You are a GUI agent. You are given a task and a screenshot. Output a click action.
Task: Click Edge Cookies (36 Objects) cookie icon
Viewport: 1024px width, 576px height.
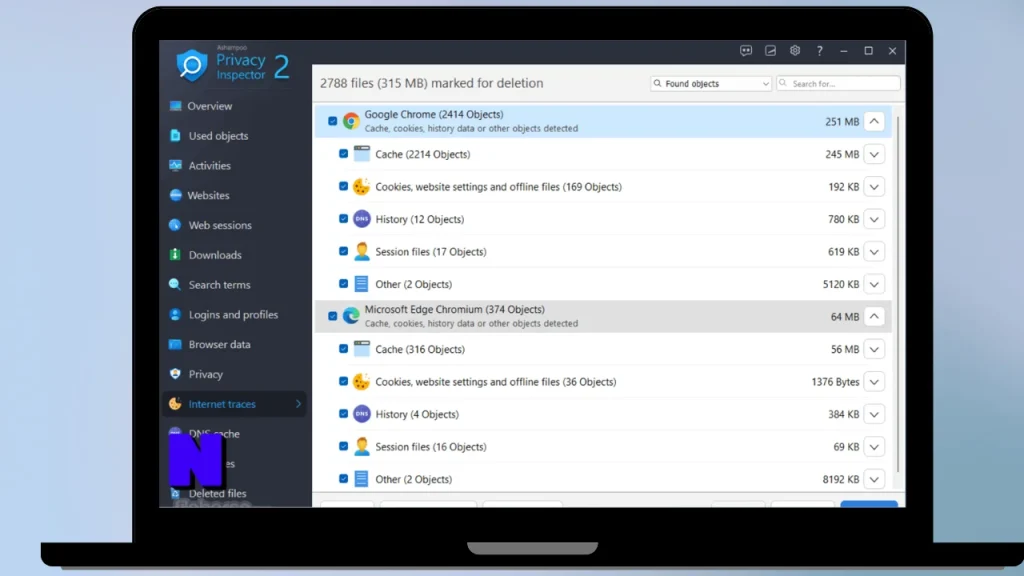coord(362,381)
